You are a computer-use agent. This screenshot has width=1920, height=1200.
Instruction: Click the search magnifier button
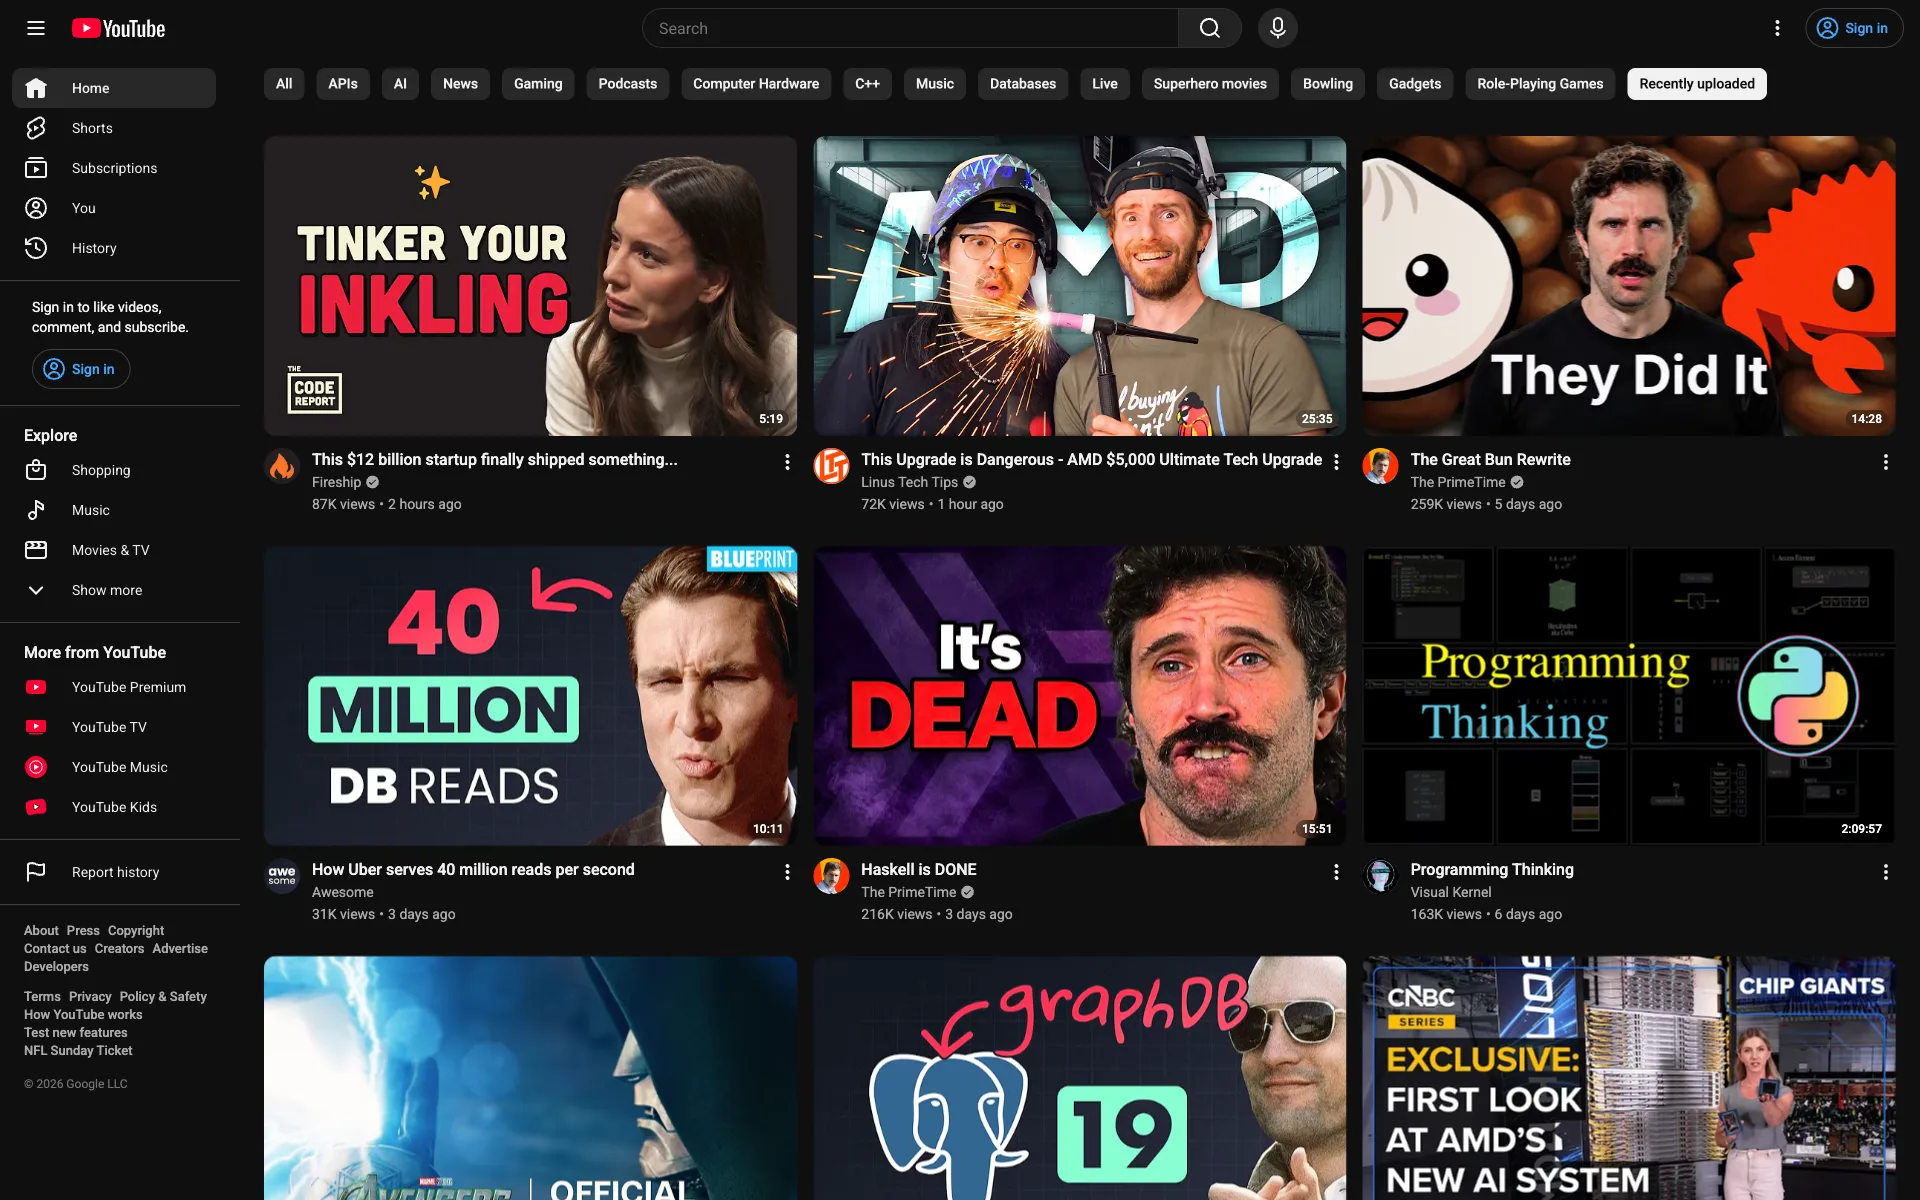(1209, 28)
